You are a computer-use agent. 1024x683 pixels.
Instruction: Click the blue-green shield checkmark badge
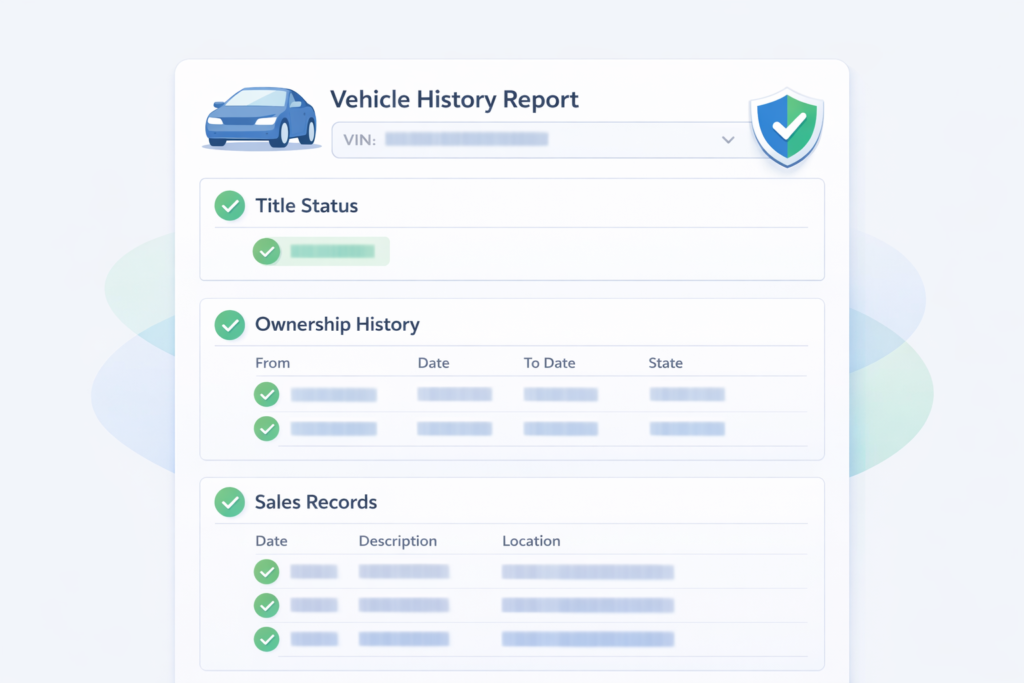[x=787, y=126]
